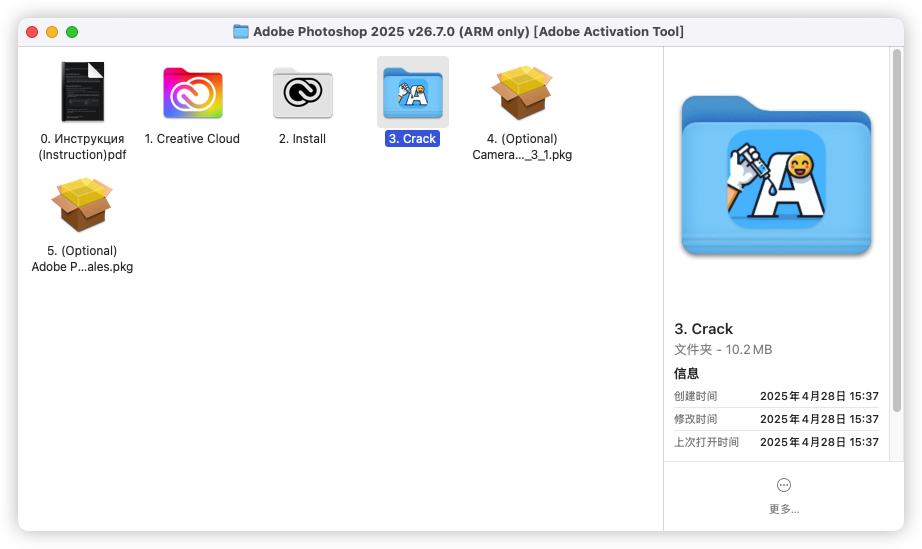This screenshot has width=922, height=549.
Task: Click the '上次打开时间' date value
Action: pyautogui.click(x=819, y=442)
